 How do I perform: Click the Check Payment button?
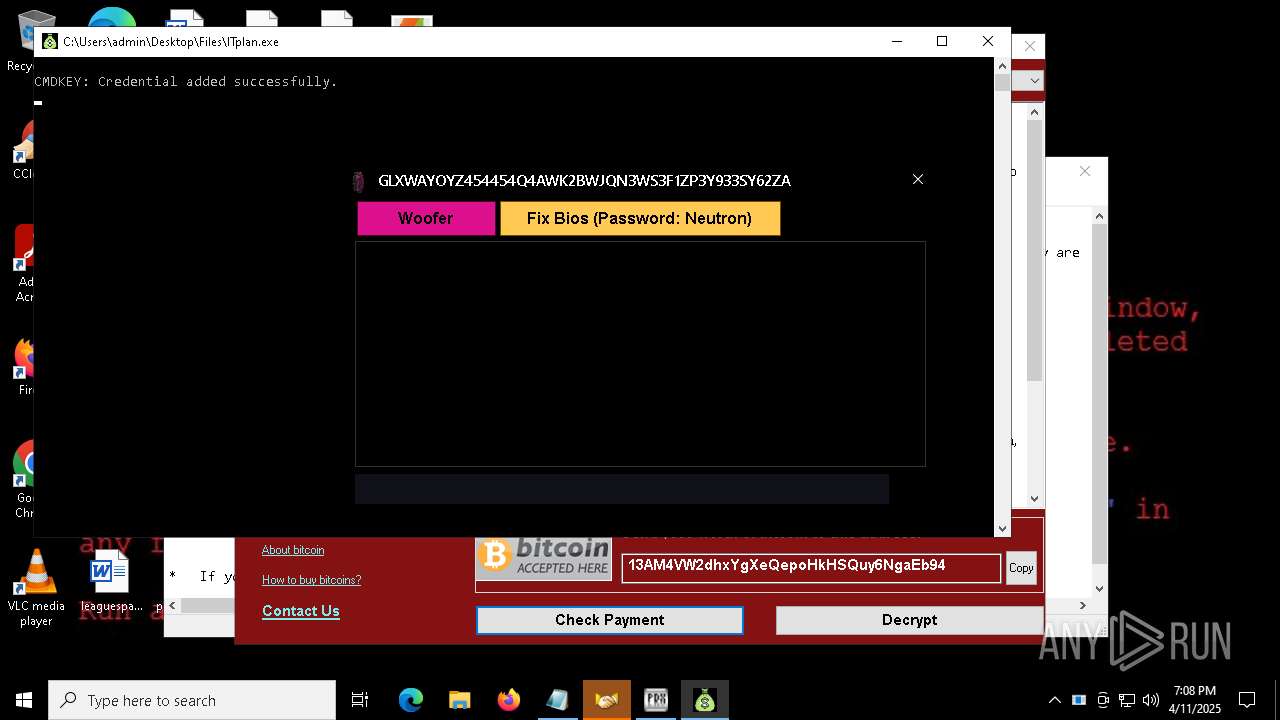(x=610, y=620)
